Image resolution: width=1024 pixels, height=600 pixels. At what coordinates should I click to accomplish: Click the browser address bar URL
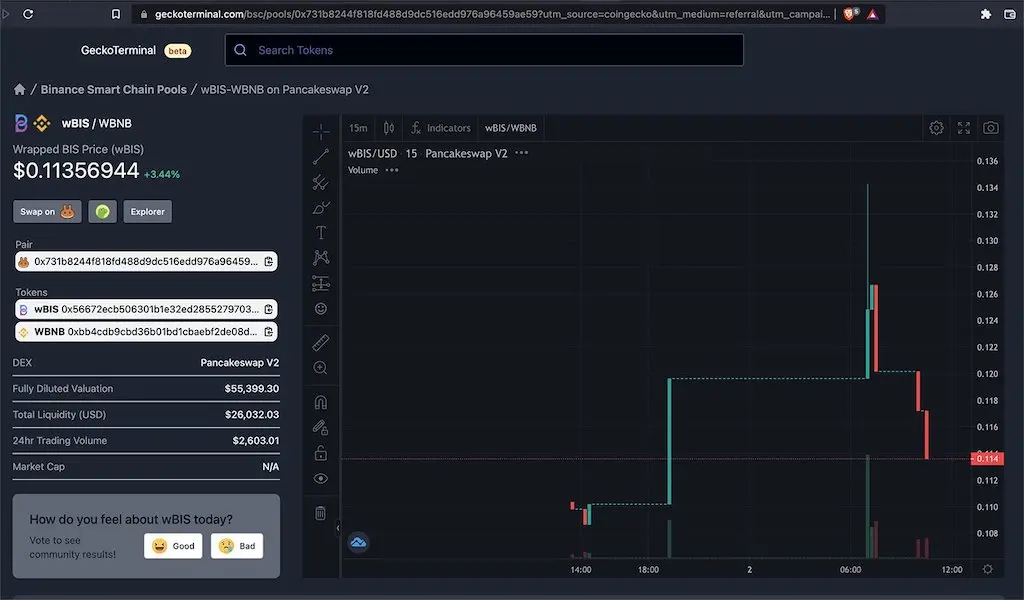coord(492,14)
